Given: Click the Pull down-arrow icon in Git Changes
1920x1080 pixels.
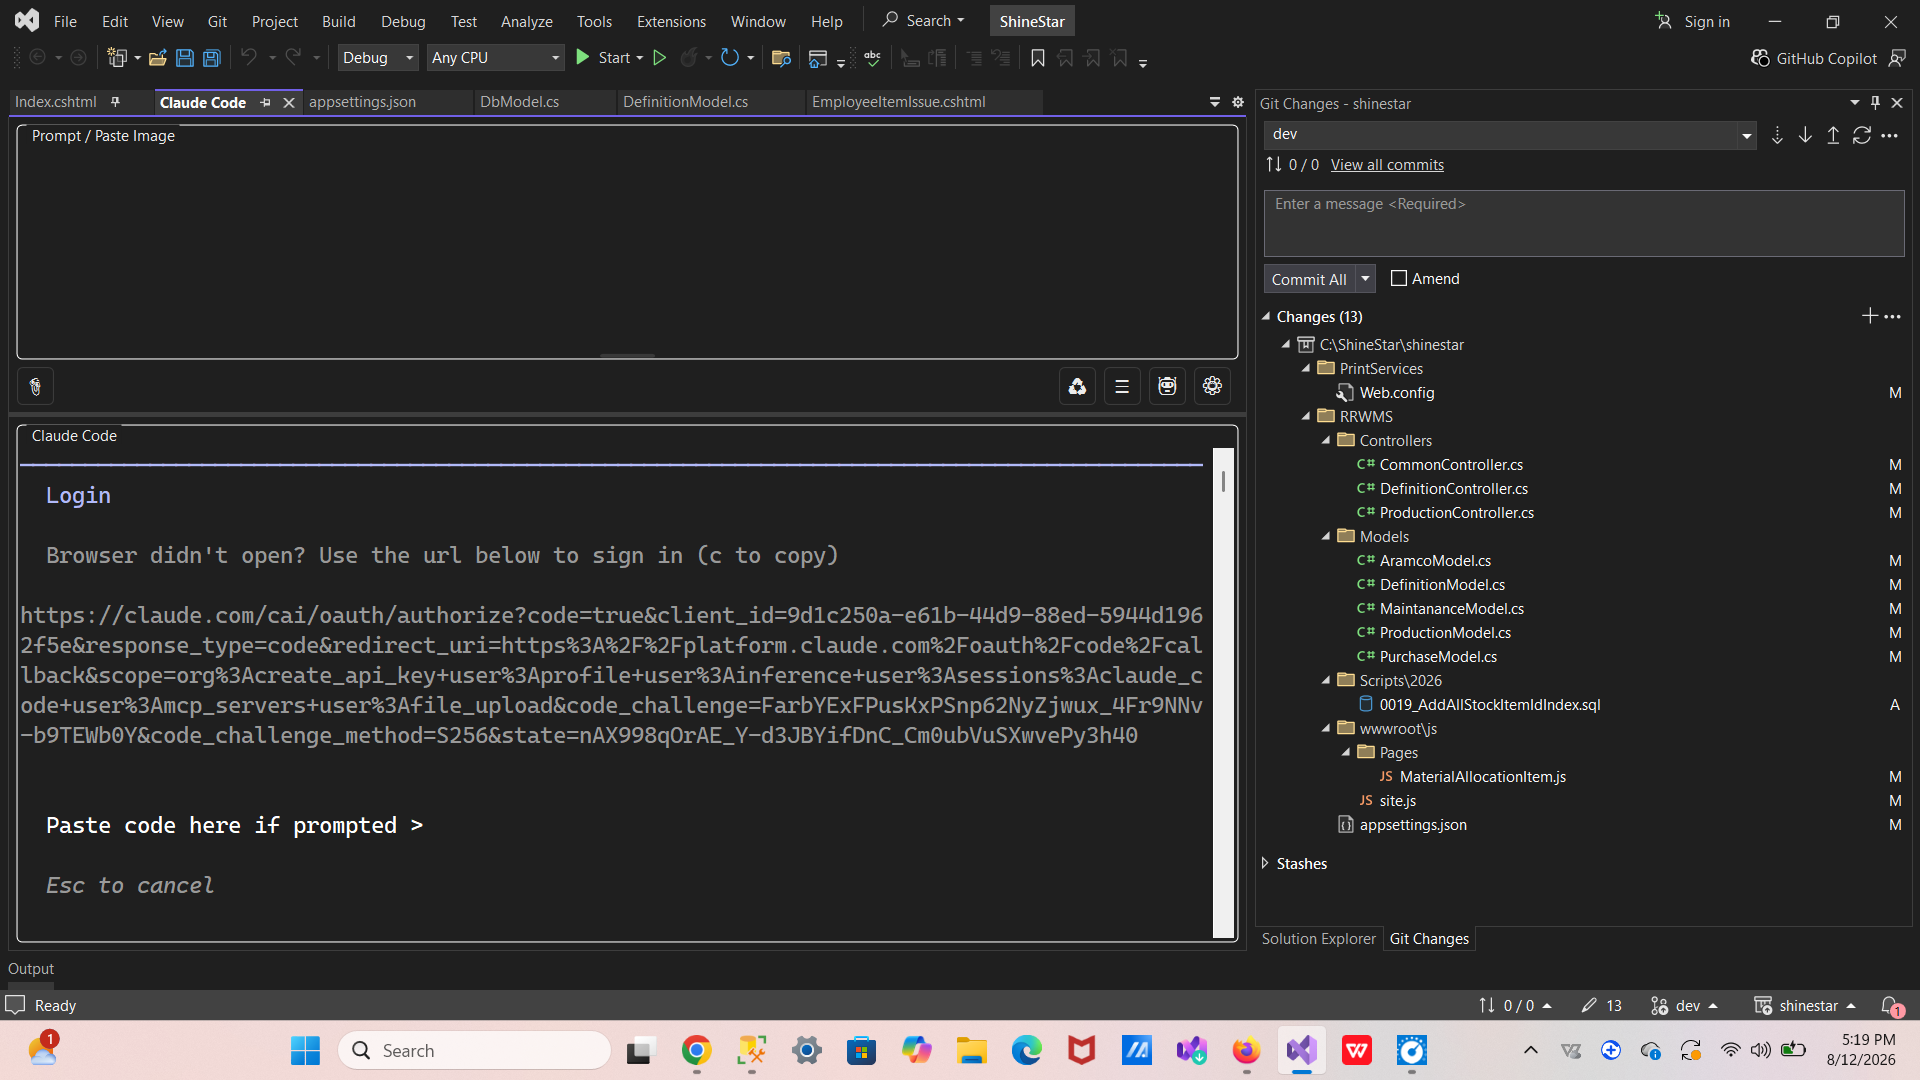Looking at the screenshot, I should click(x=1805, y=135).
